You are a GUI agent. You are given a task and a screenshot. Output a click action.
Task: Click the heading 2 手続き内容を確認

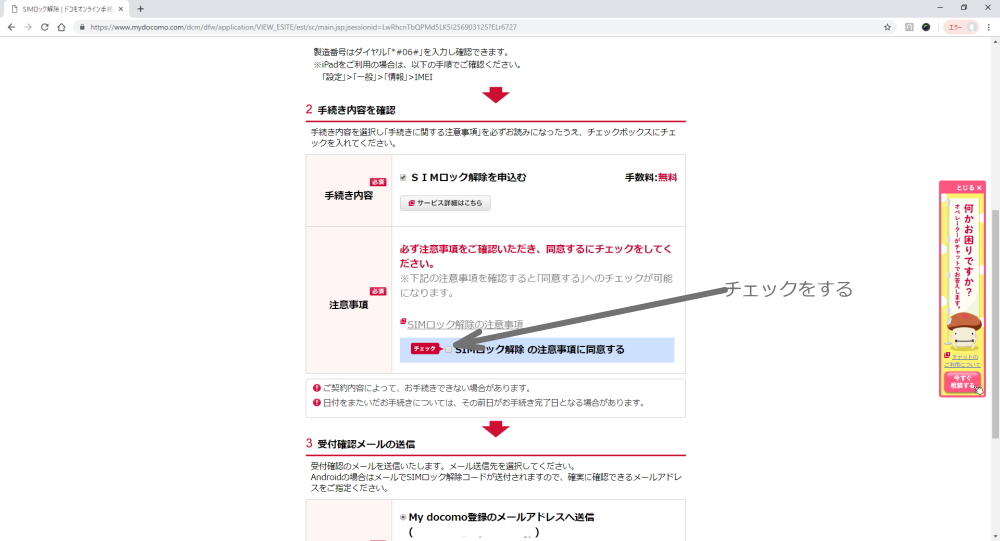[x=350, y=110]
